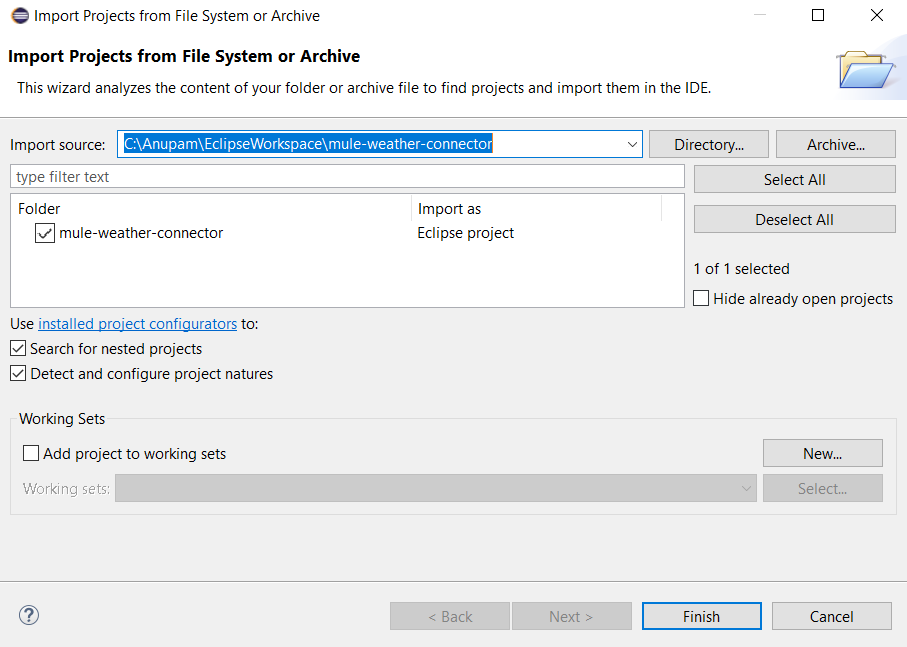
Task: Click the Archive... button
Action: 835,144
